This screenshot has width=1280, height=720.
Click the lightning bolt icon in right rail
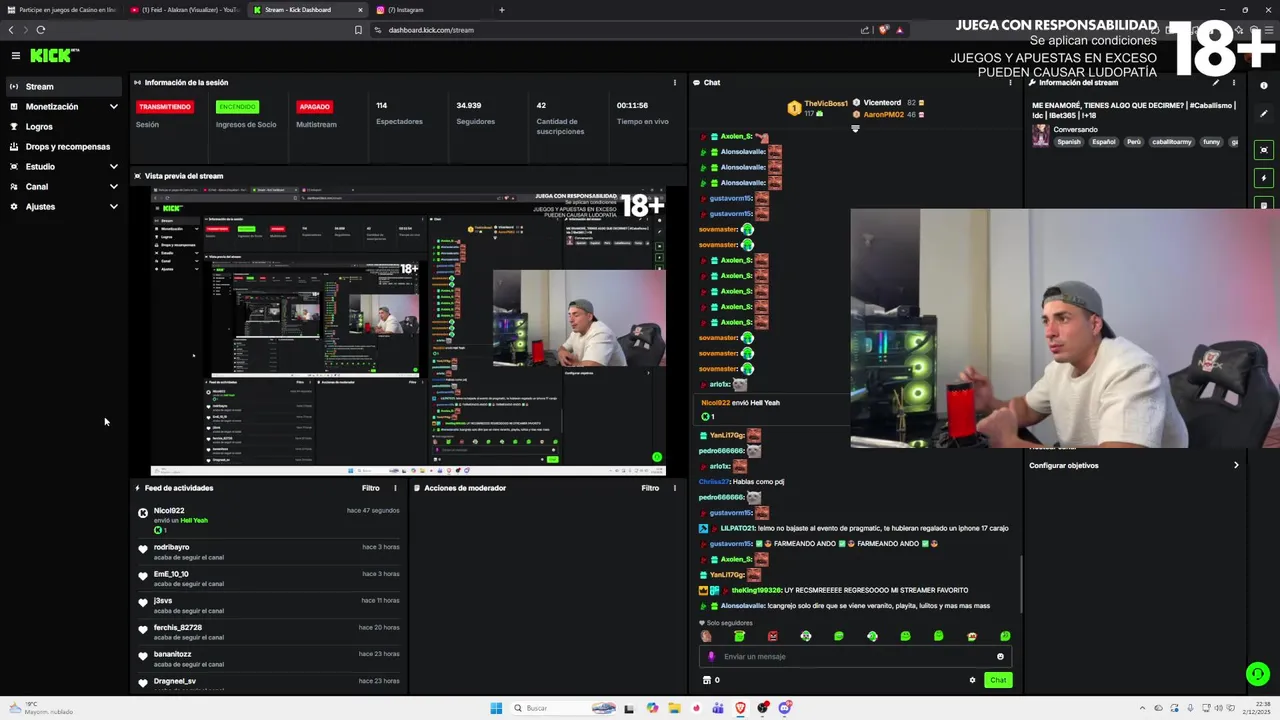(1264, 178)
